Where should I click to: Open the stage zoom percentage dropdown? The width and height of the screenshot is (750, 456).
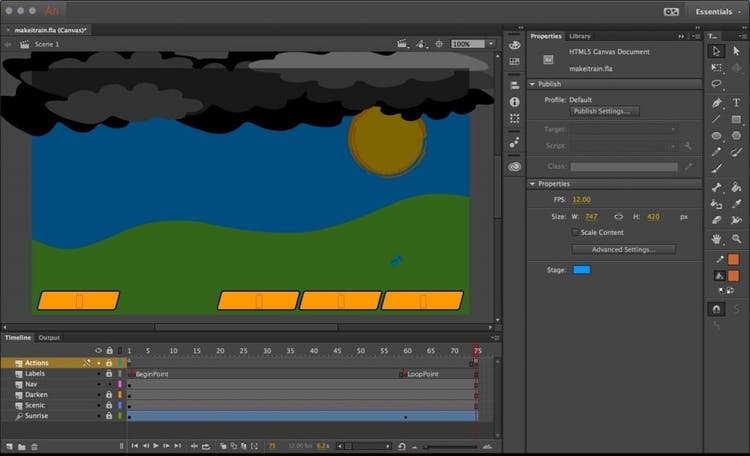click(490, 44)
